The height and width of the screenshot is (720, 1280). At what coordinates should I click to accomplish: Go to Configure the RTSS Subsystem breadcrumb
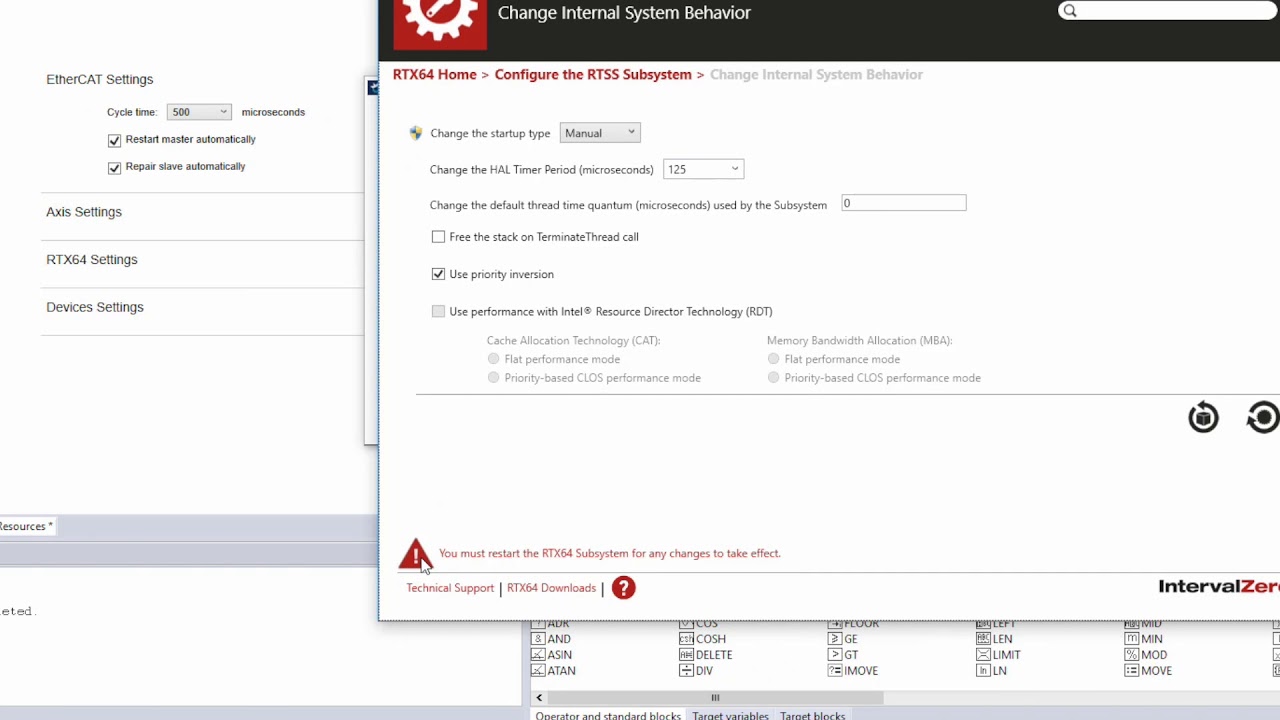point(593,75)
